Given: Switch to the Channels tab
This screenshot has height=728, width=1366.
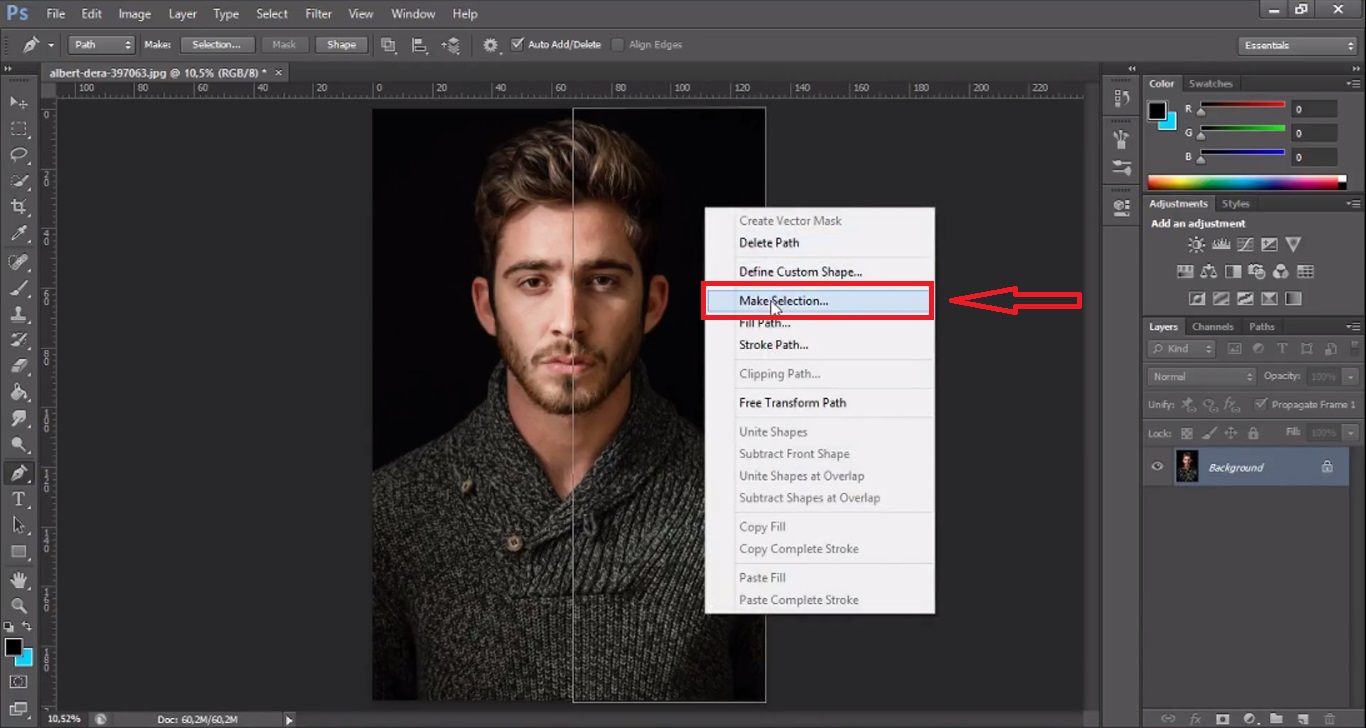Looking at the screenshot, I should [x=1212, y=327].
